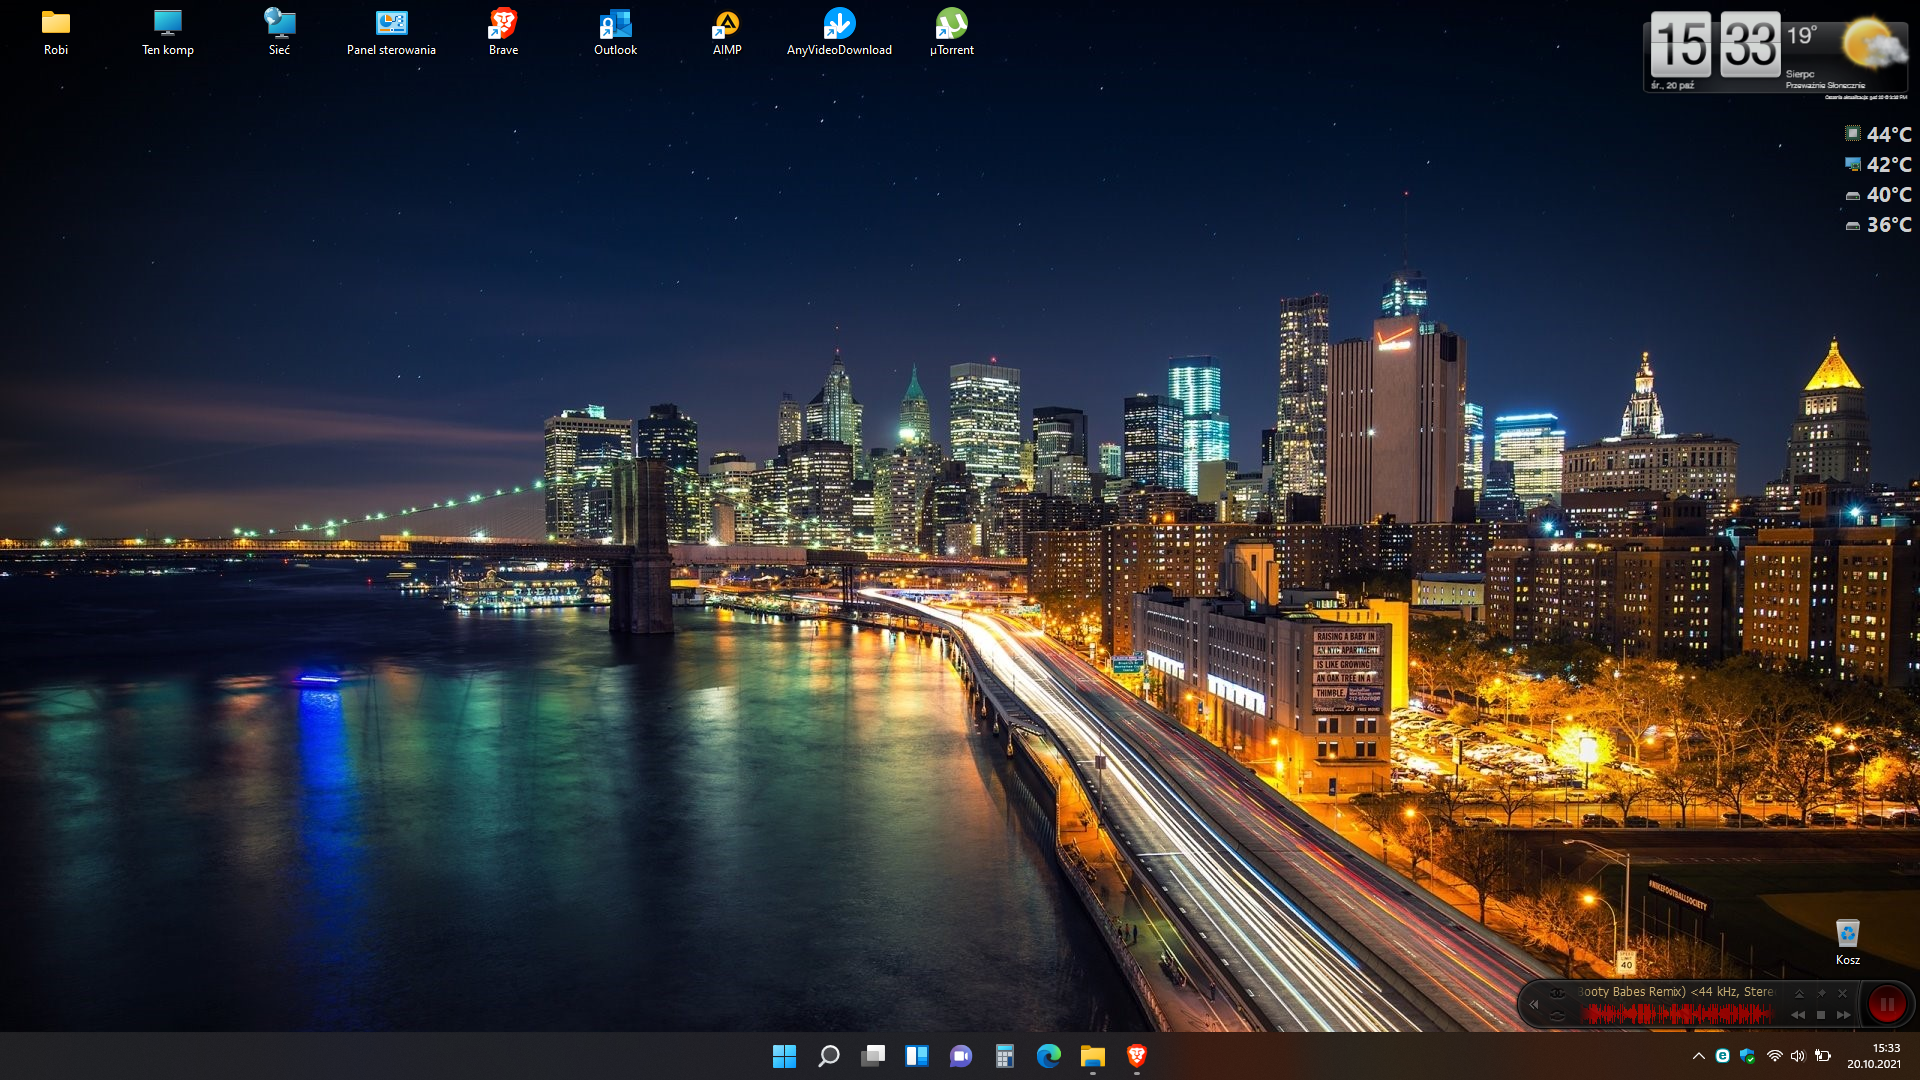Image resolution: width=1920 pixels, height=1080 pixels.
Task: Pause playback in the AIMP mini player
Action: tap(1887, 1004)
